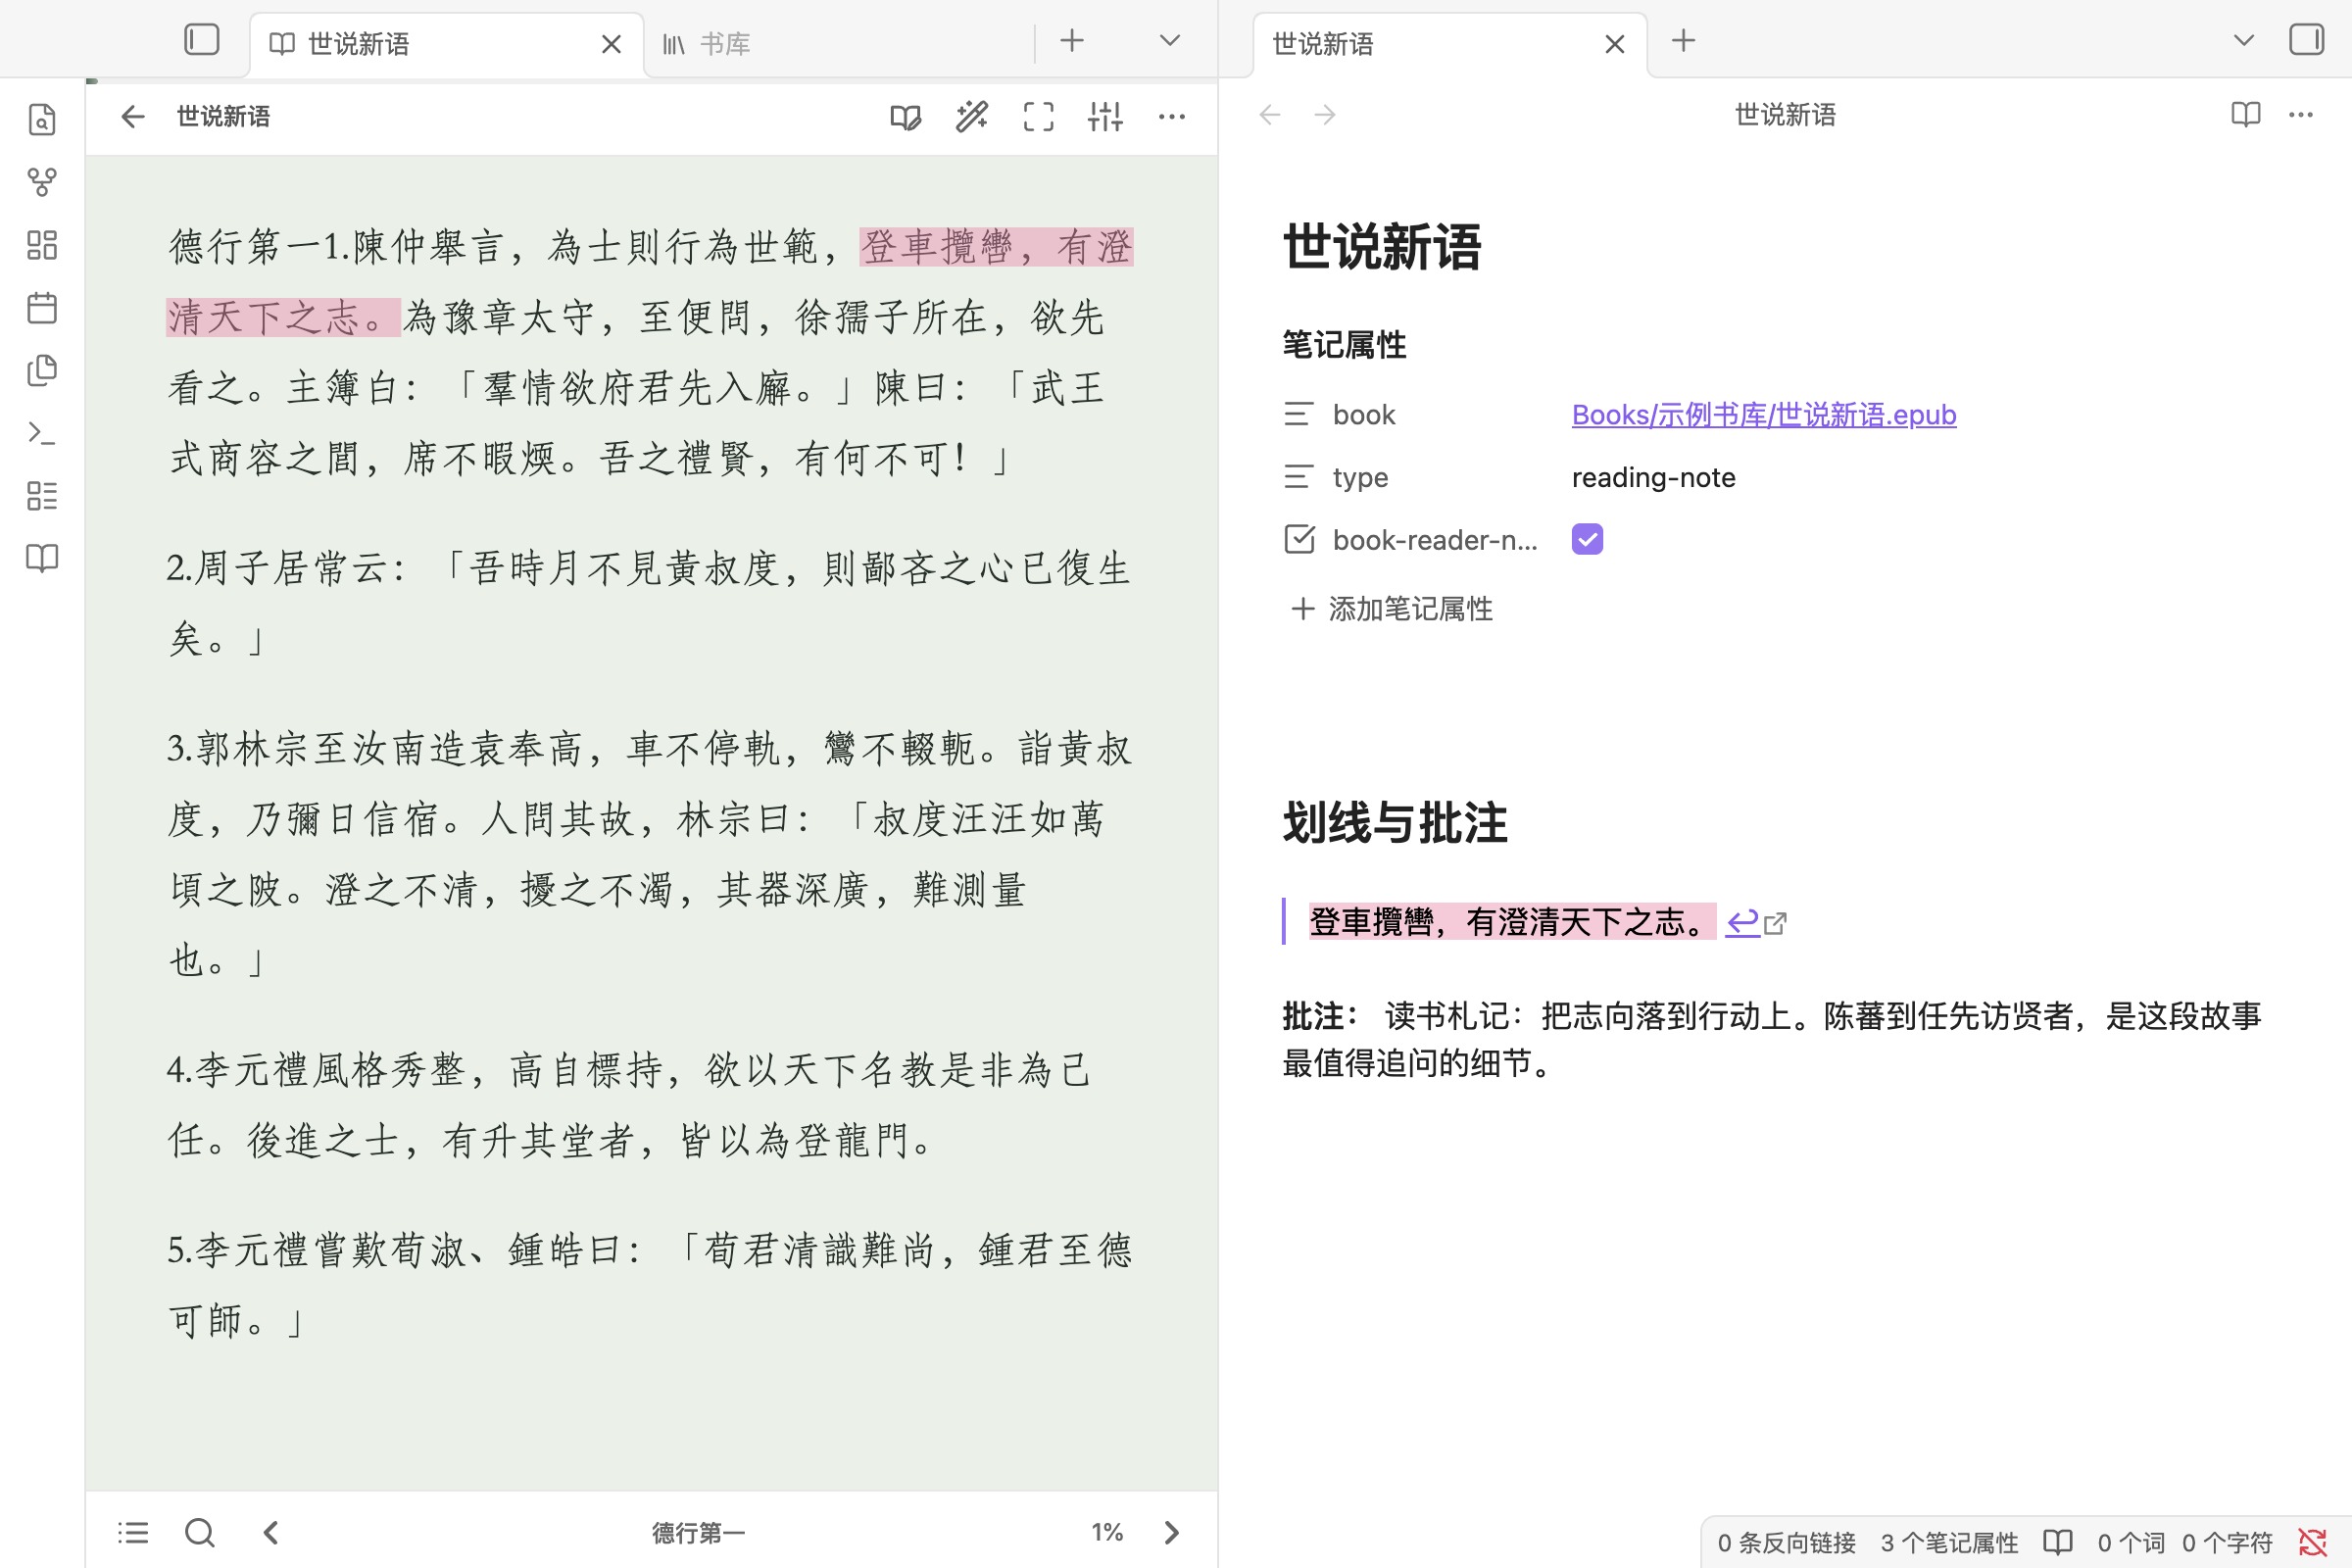Image resolution: width=2352 pixels, height=1568 pixels.
Task: Click the 世说新语 note title heading
Action: [x=1381, y=247]
